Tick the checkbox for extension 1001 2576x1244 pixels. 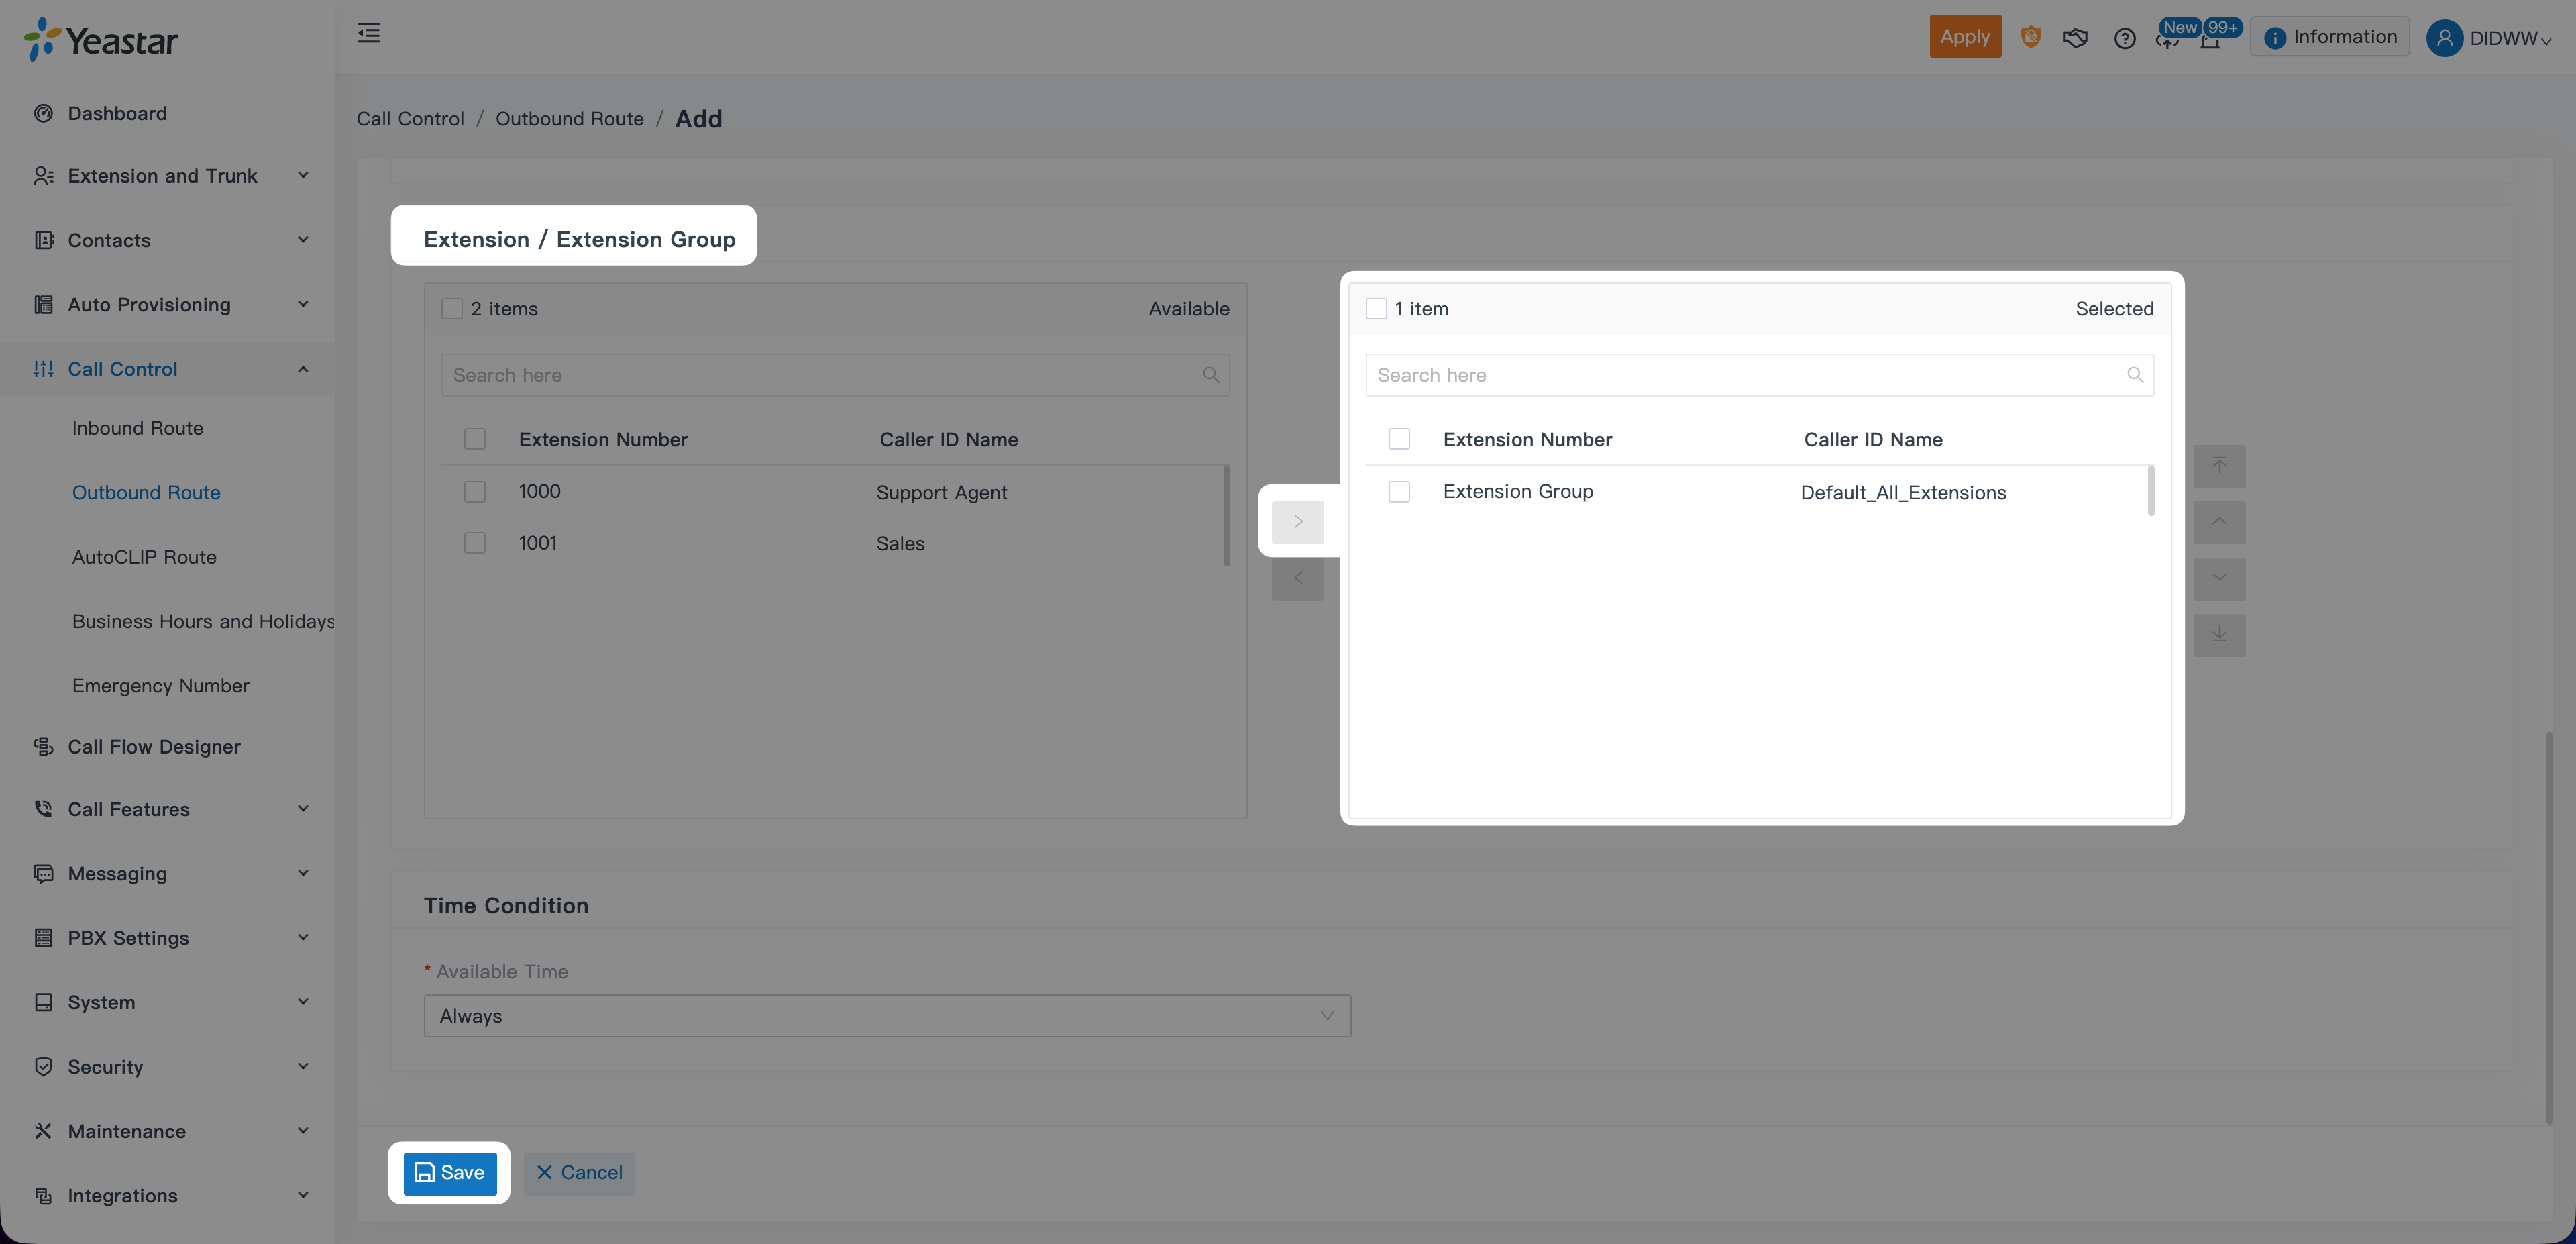[x=475, y=543]
